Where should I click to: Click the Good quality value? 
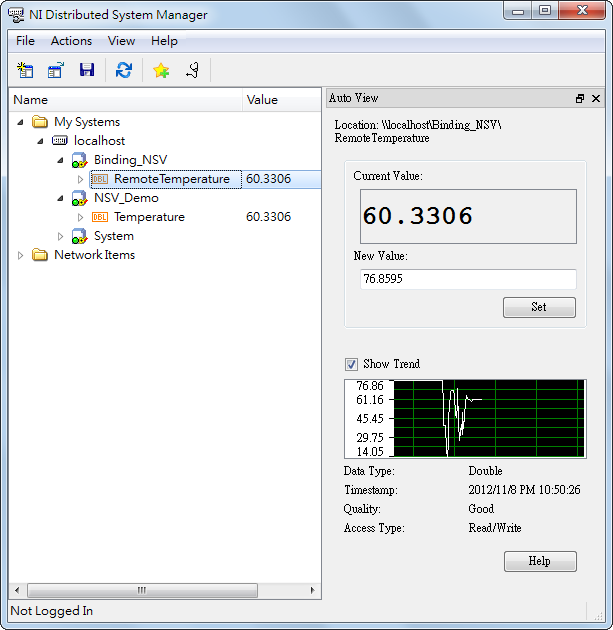click(481, 509)
